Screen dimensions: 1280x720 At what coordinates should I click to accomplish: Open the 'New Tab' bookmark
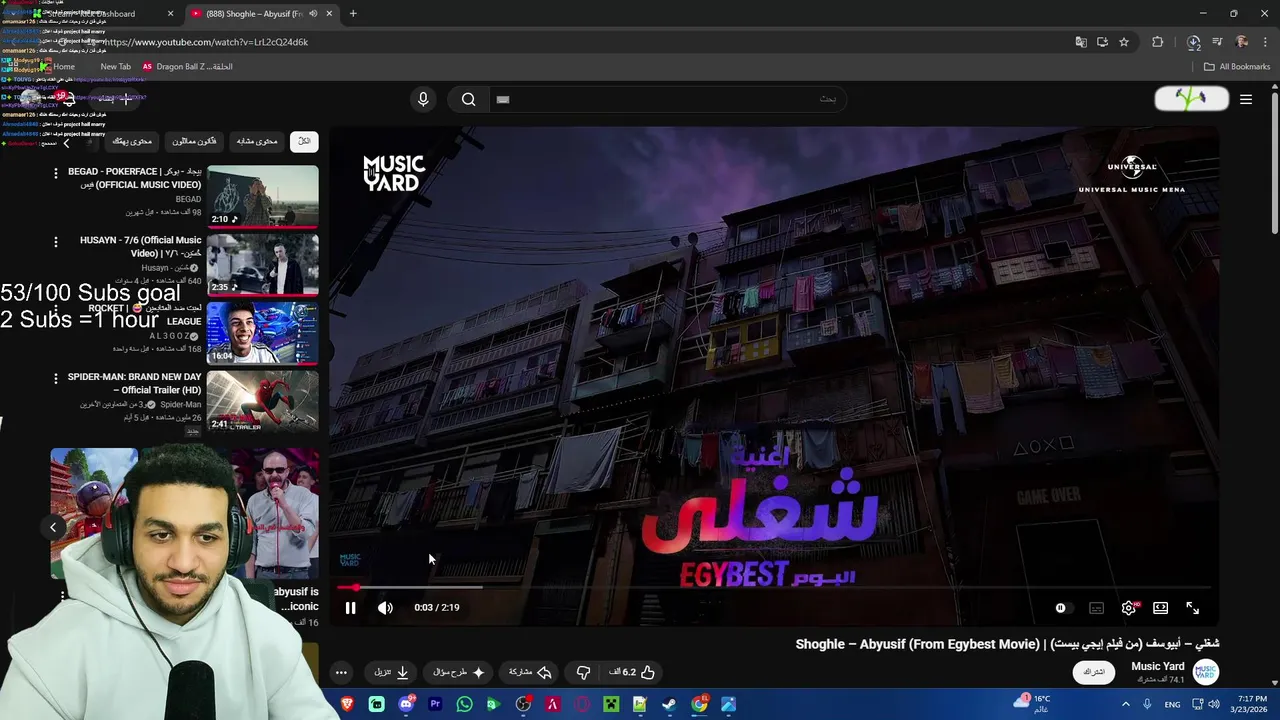pos(115,67)
